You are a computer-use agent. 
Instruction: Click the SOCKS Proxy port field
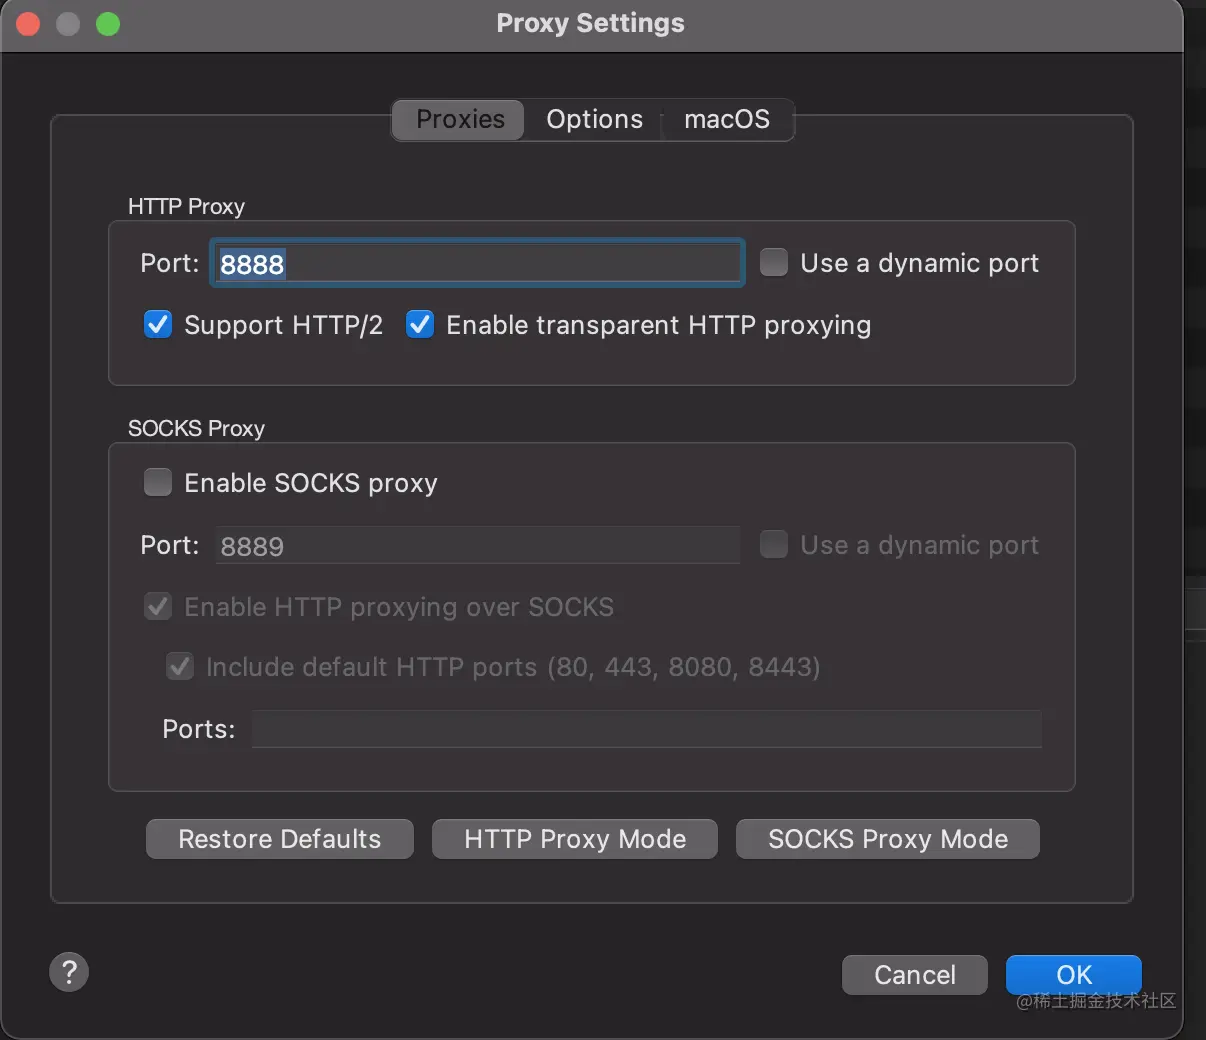pyautogui.click(x=476, y=546)
